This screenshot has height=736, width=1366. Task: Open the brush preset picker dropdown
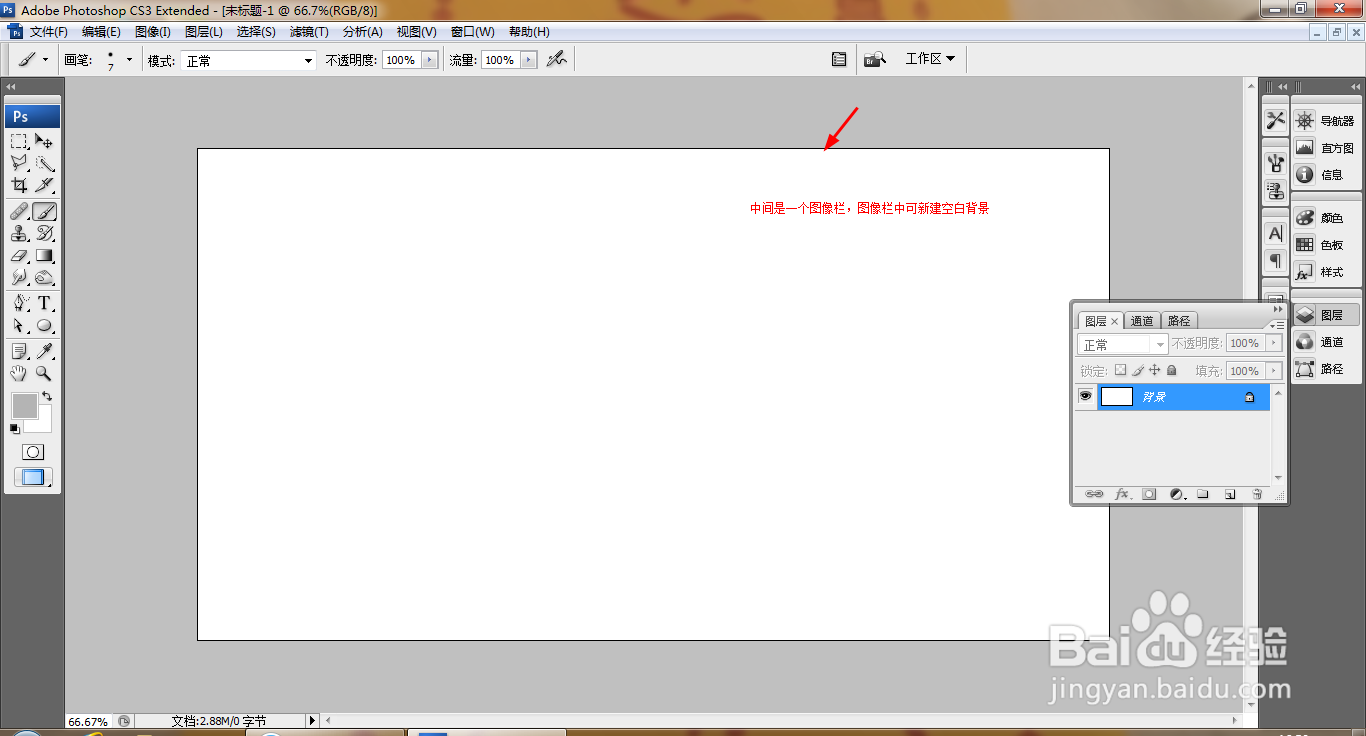(129, 60)
